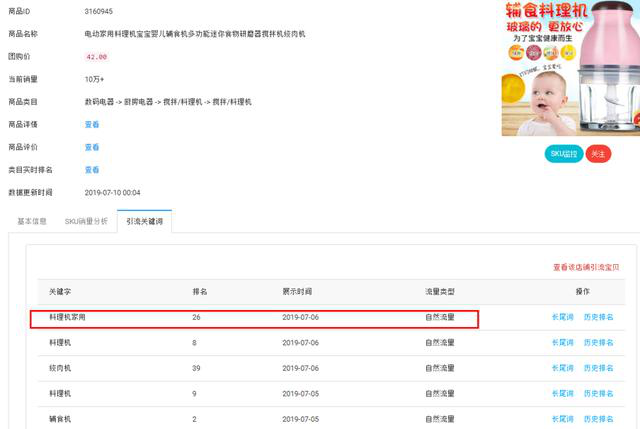Click the 排名 column header

pyautogui.click(x=199, y=291)
